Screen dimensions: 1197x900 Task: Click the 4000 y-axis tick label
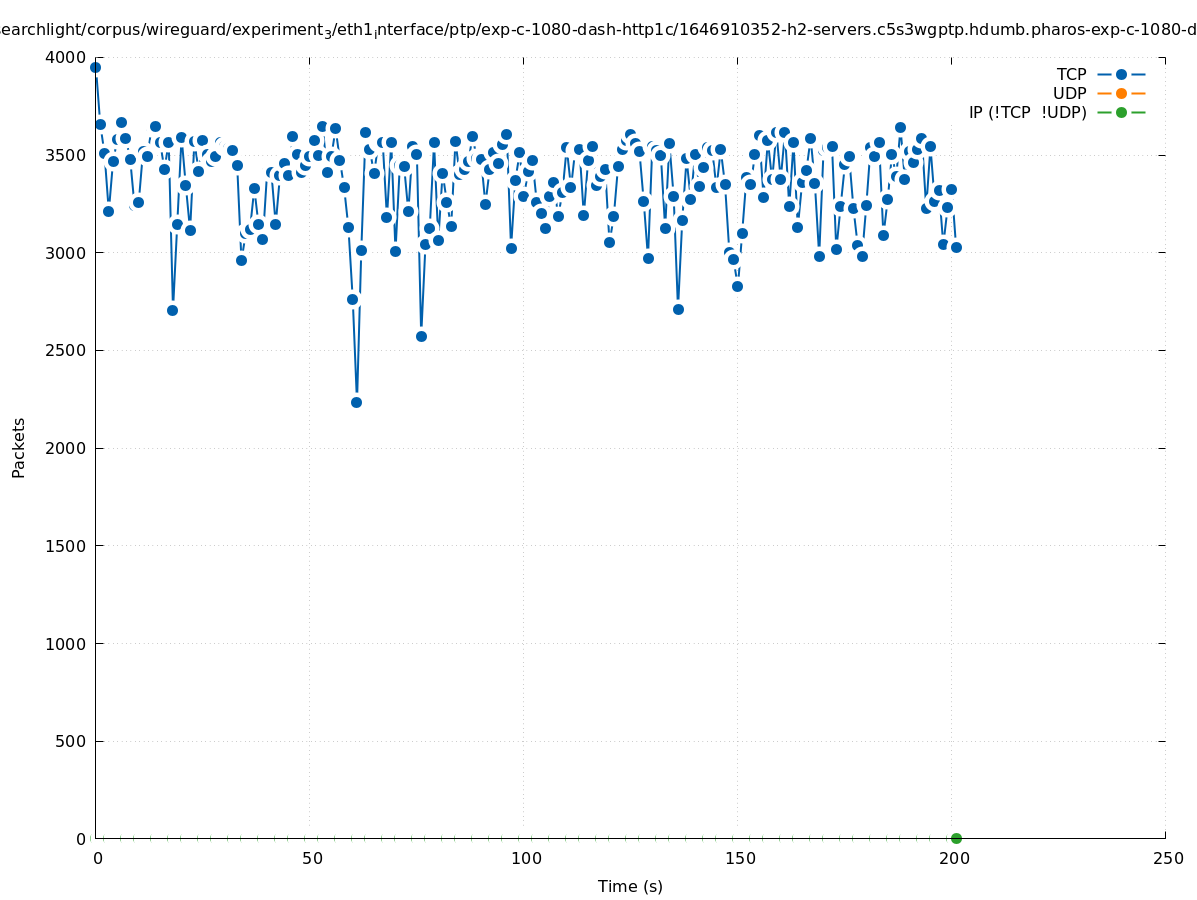[x=66, y=57]
